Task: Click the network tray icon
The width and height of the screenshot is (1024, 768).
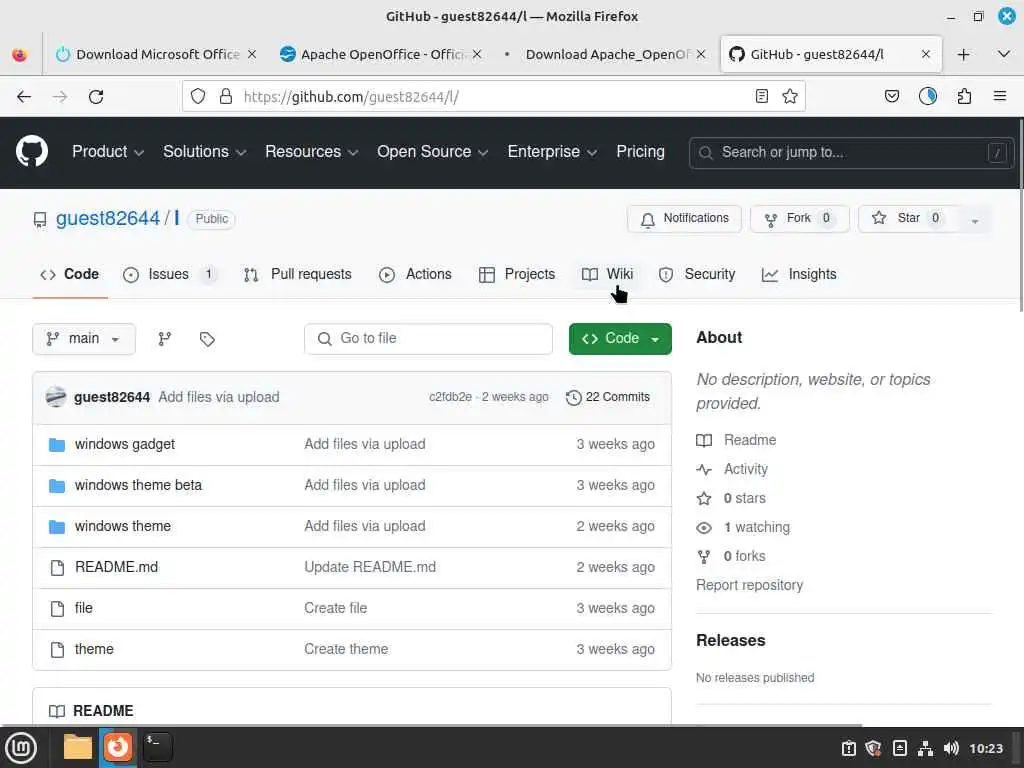Action: [925, 748]
